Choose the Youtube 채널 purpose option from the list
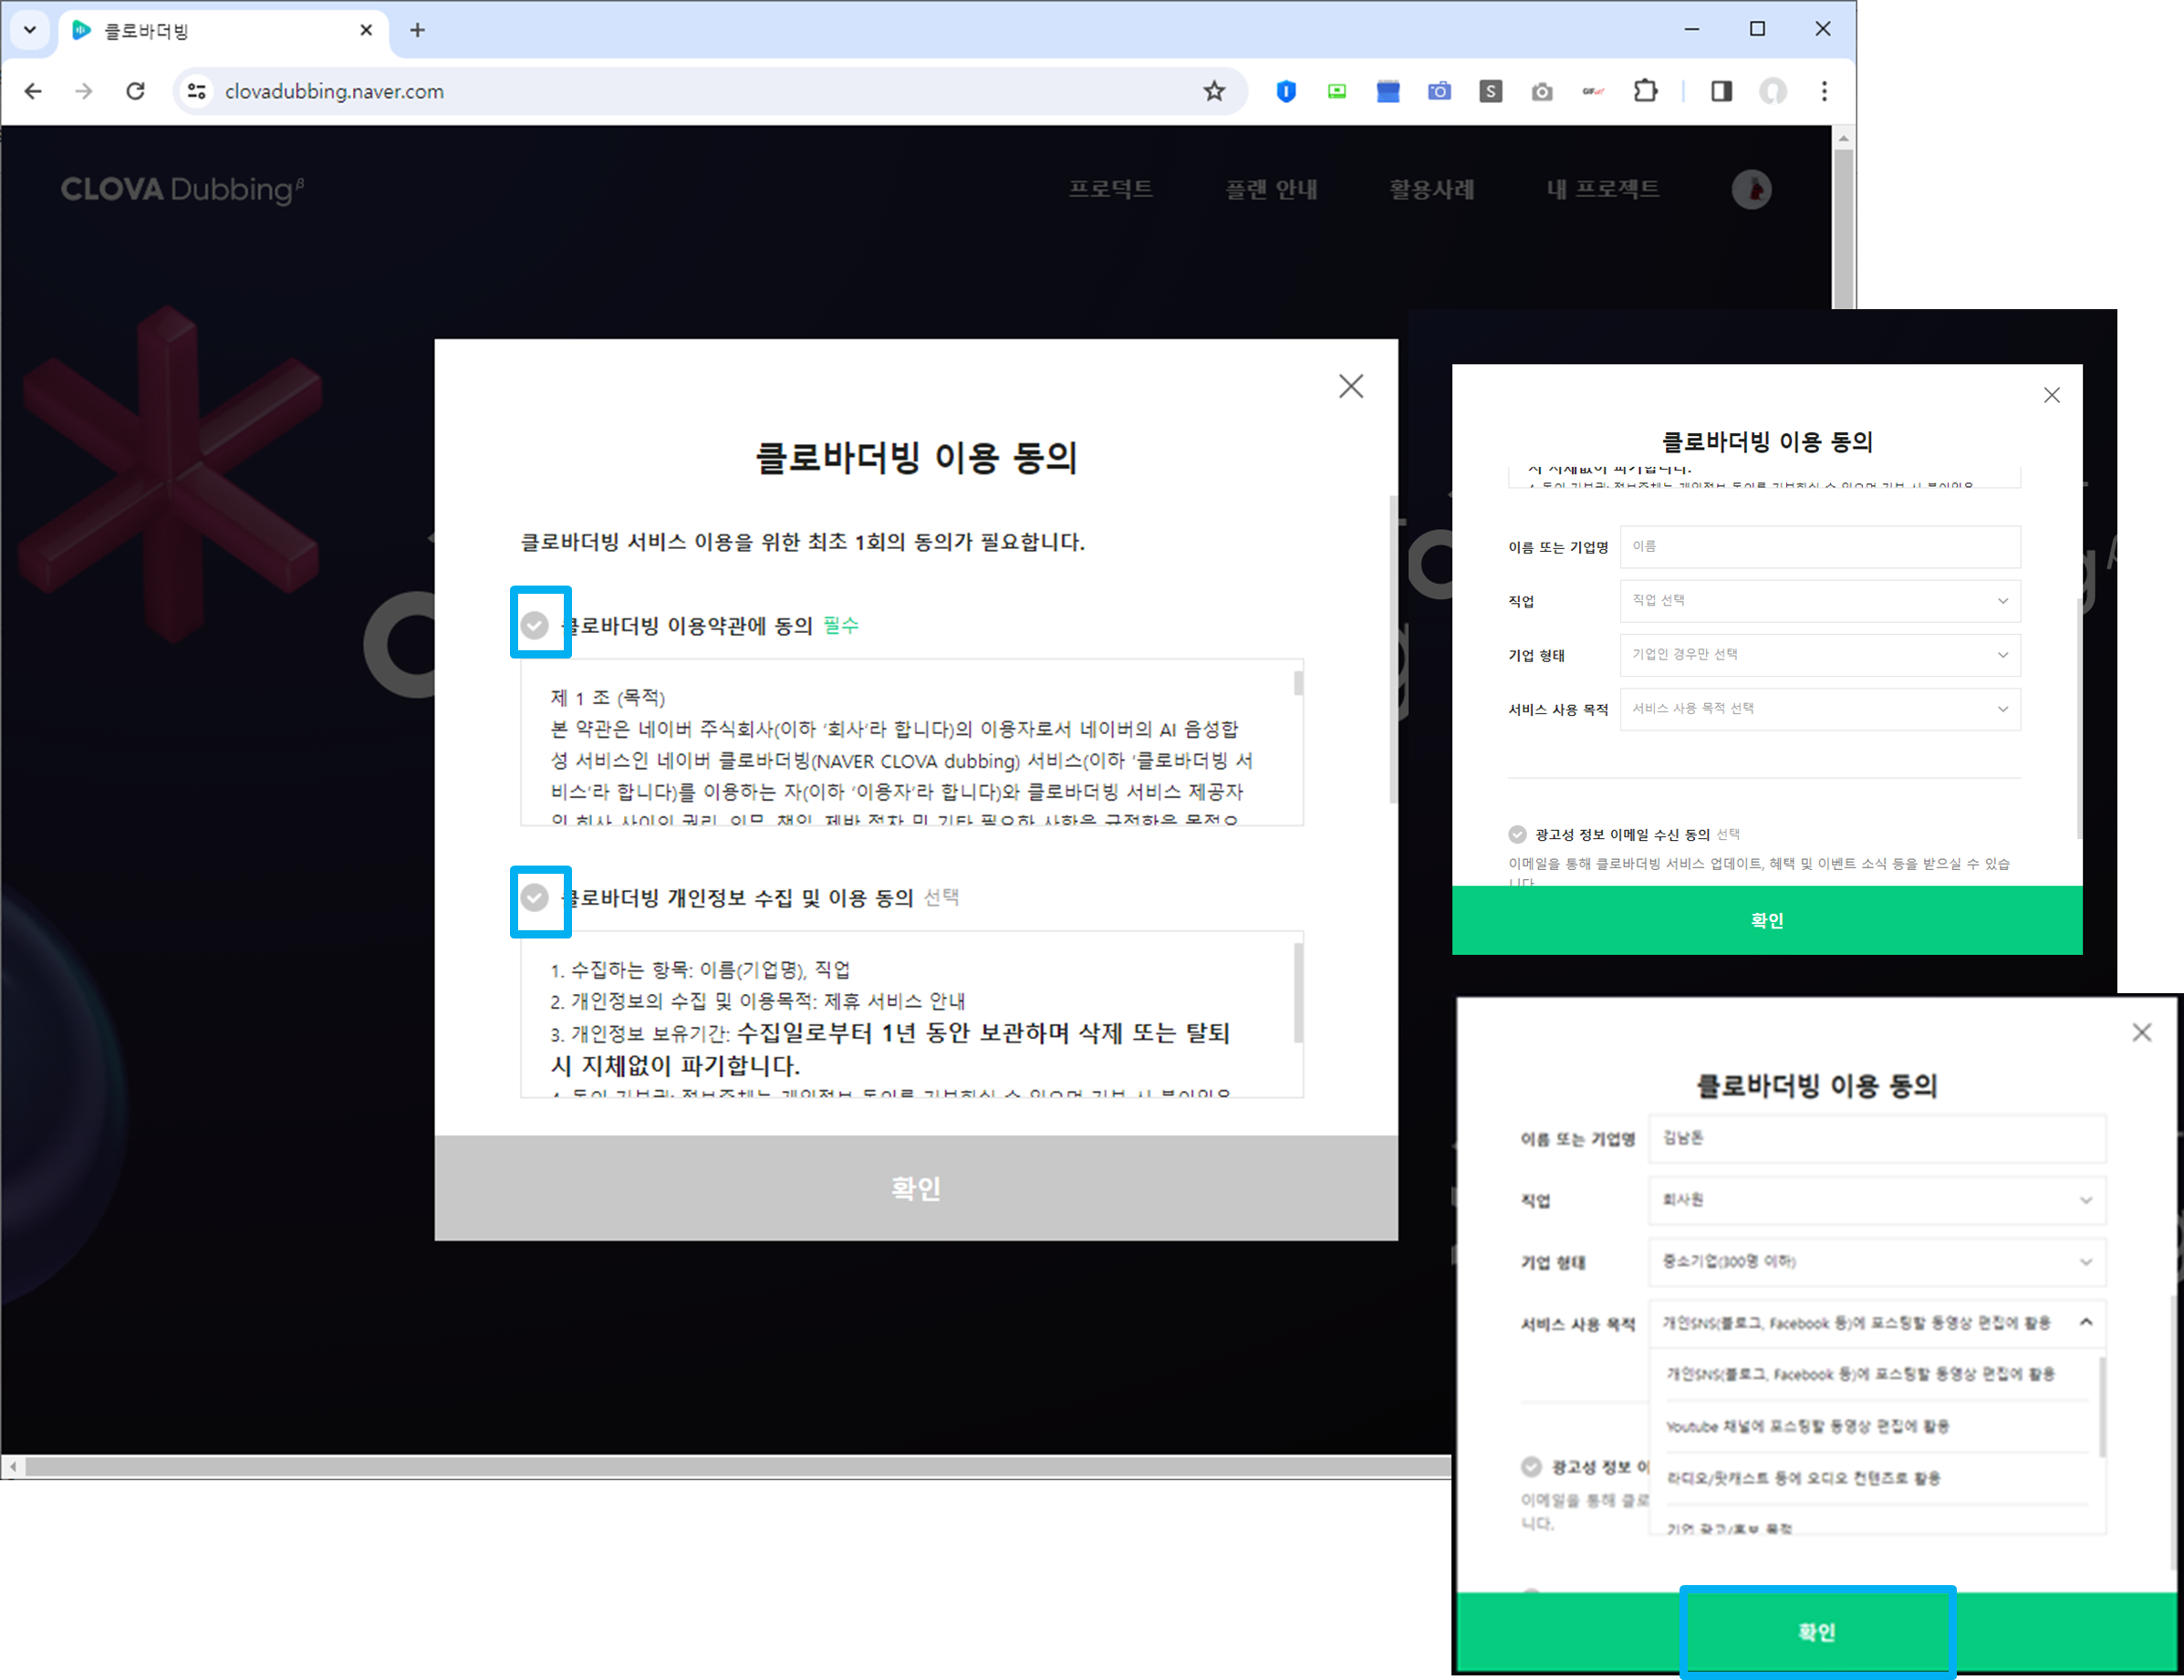Viewport: 2184px width, 1680px height. click(x=1806, y=1426)
